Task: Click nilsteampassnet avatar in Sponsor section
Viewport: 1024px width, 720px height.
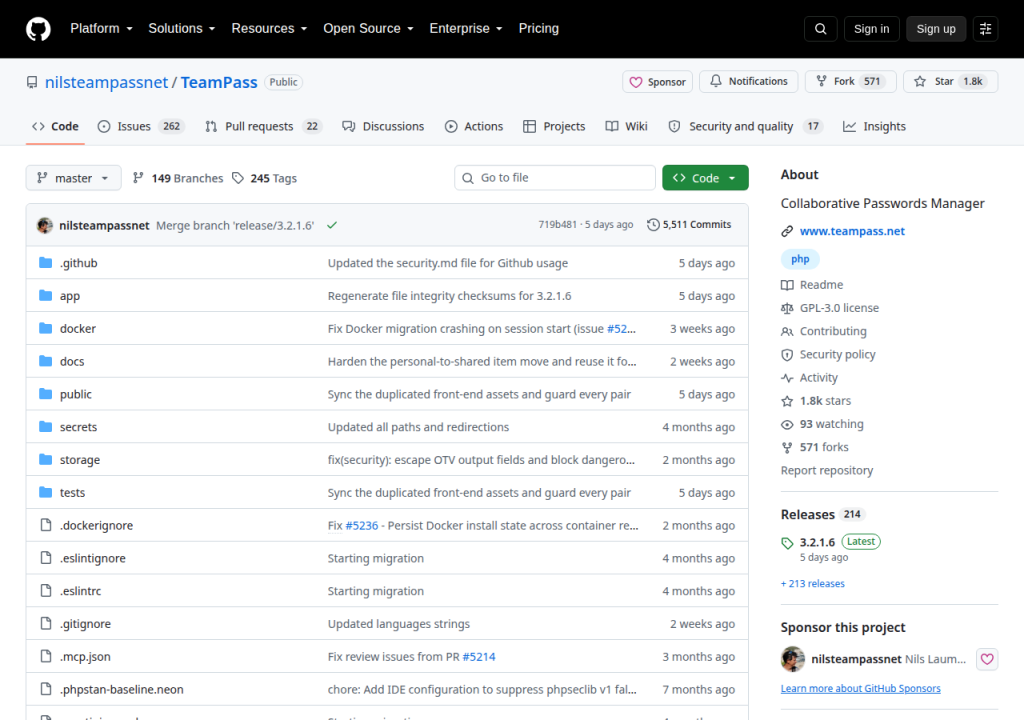Action: point(793,659)
